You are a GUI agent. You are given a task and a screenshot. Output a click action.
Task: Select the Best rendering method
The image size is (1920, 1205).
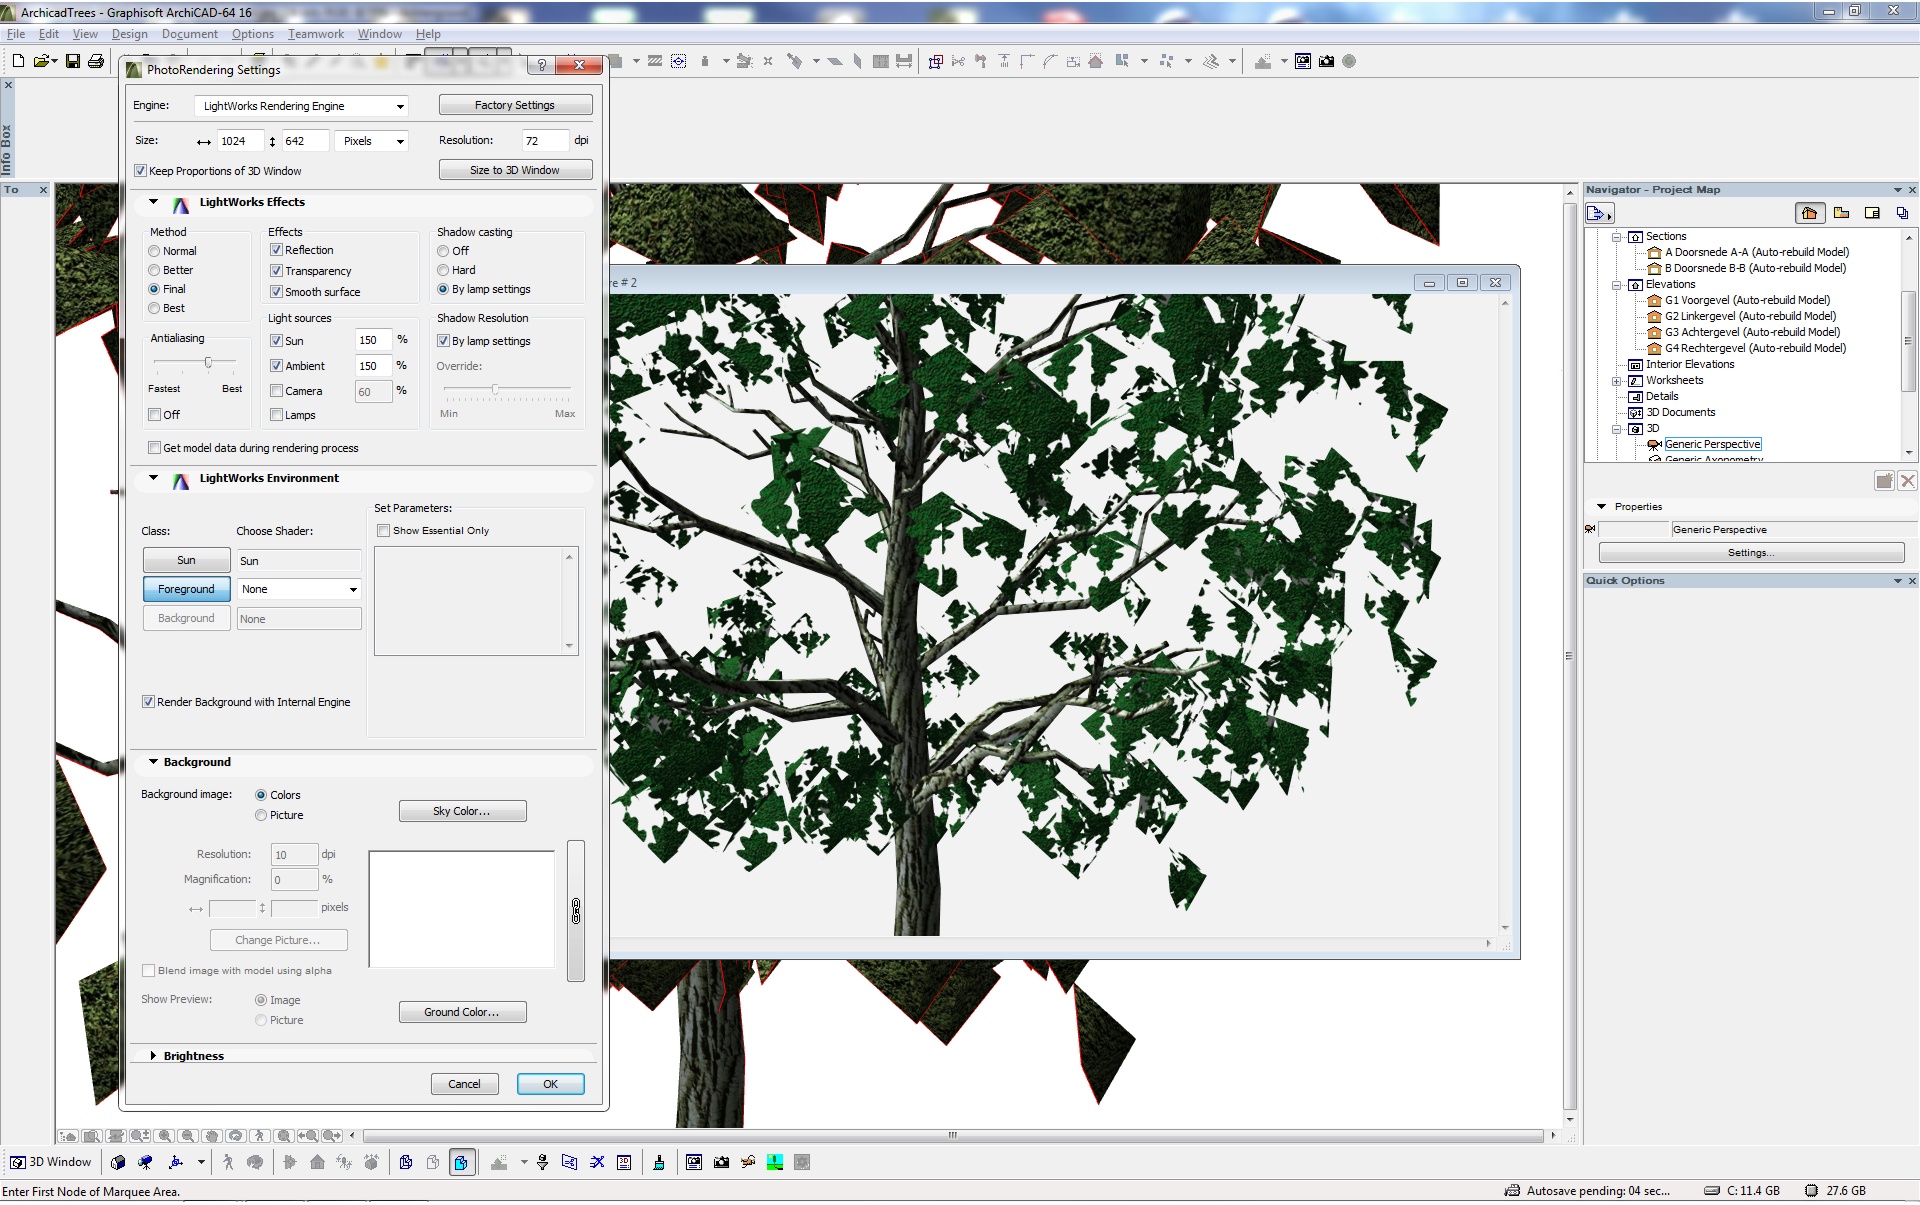pos(154,308)
